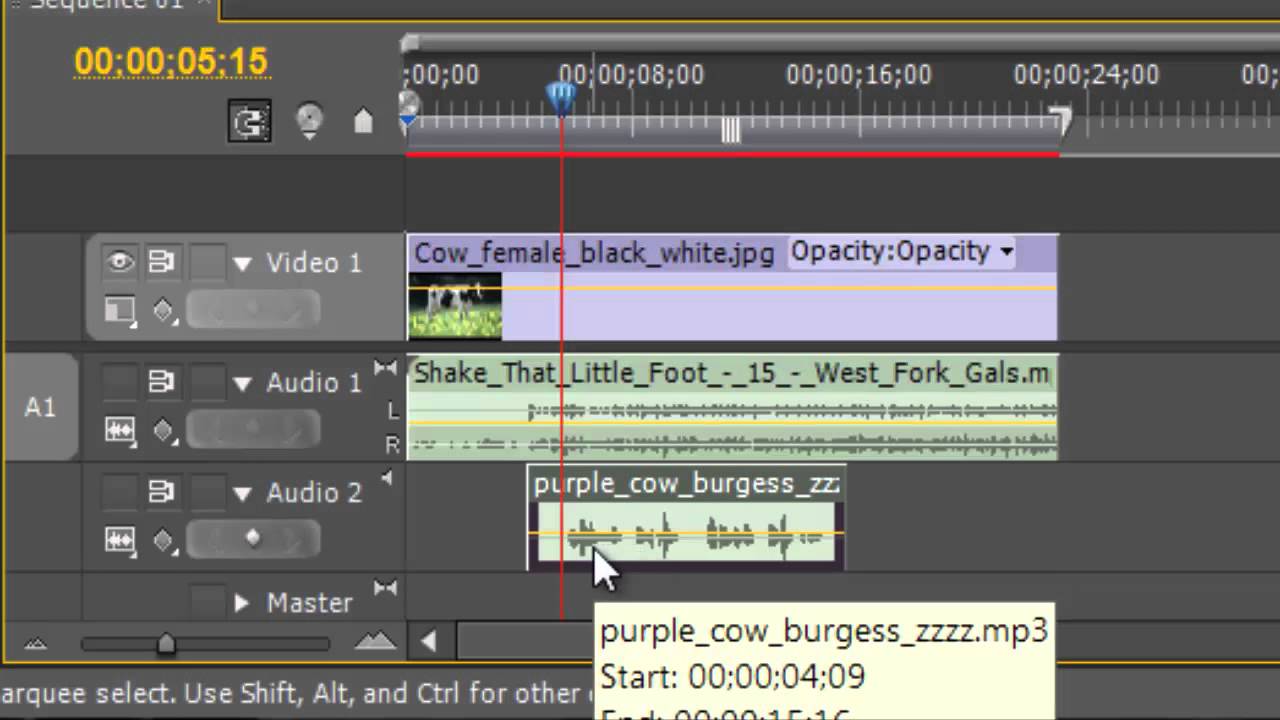Toggle Sync Lock on Audio 1
Screen dimensions: 1280x720
pyautogui.click(x=162, y=382)
